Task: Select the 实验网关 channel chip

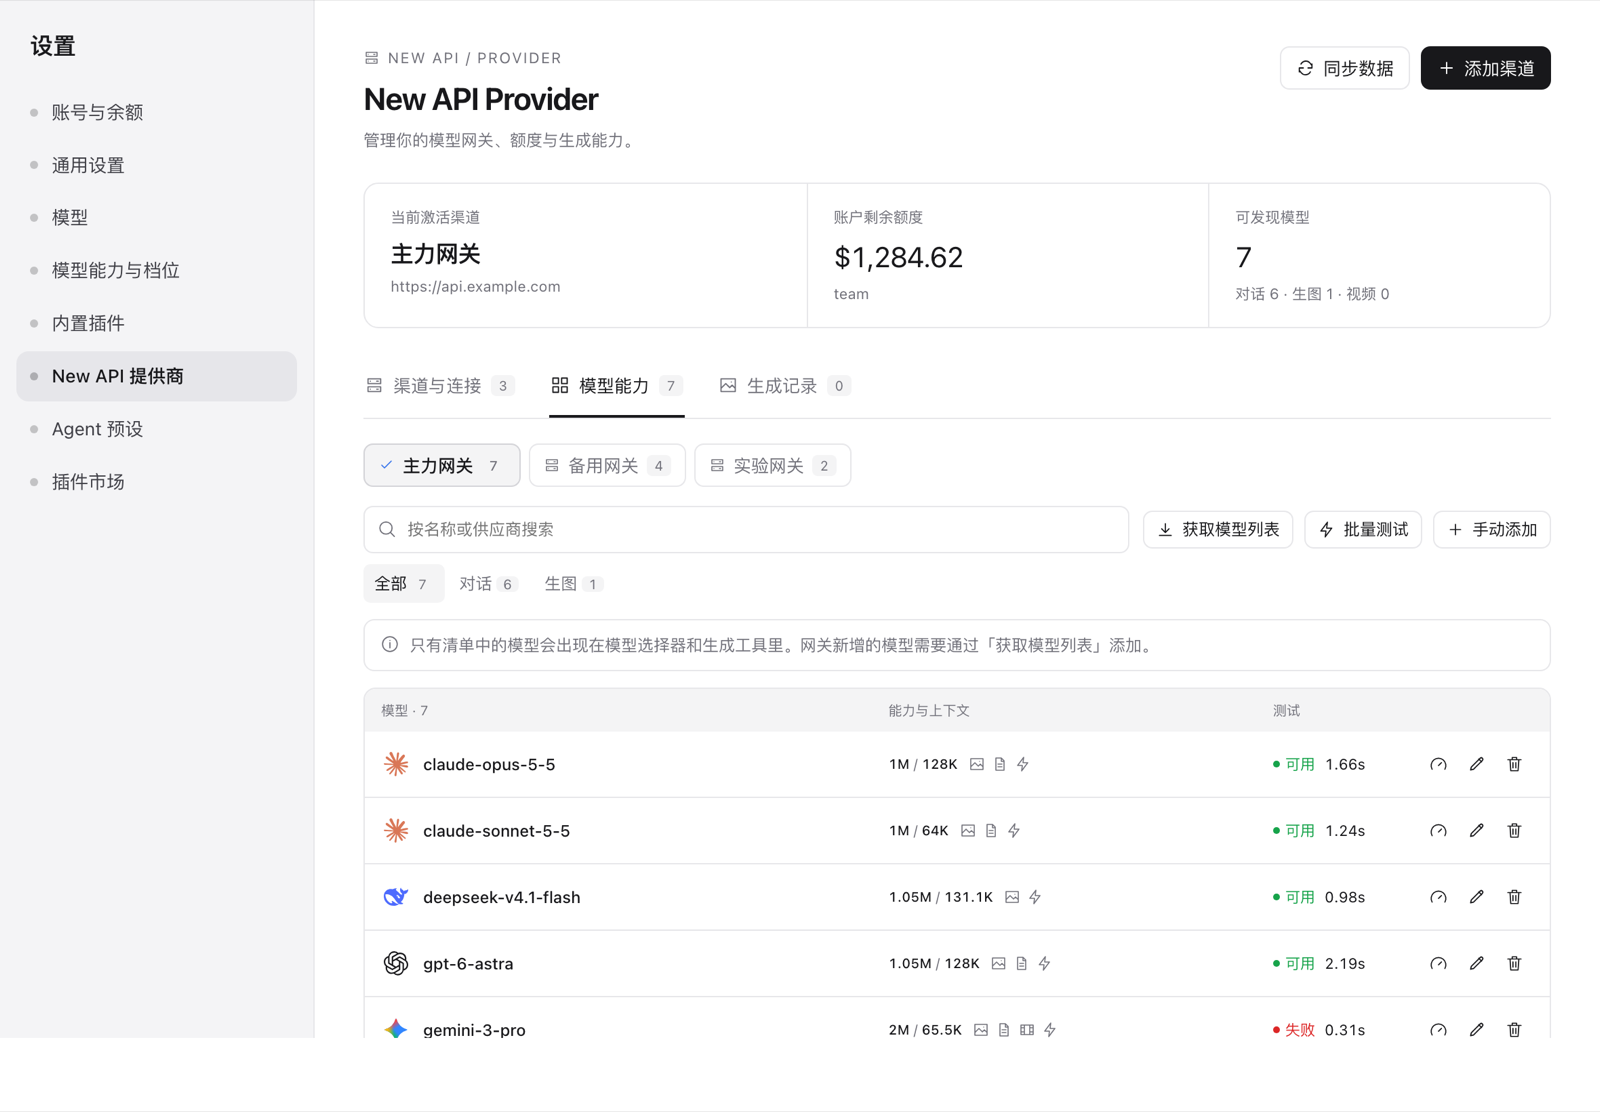Action: [x=772, y=465]
